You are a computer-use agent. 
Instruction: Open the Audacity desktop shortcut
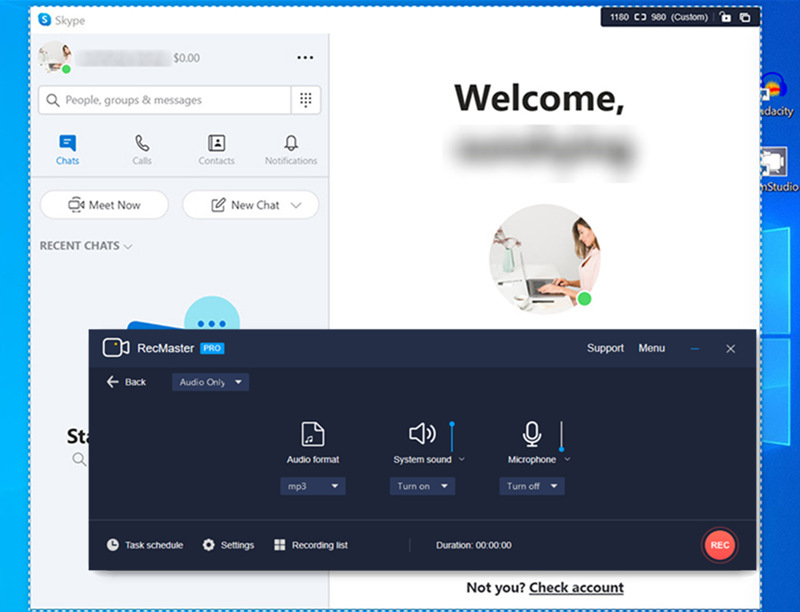coord(778,95)
